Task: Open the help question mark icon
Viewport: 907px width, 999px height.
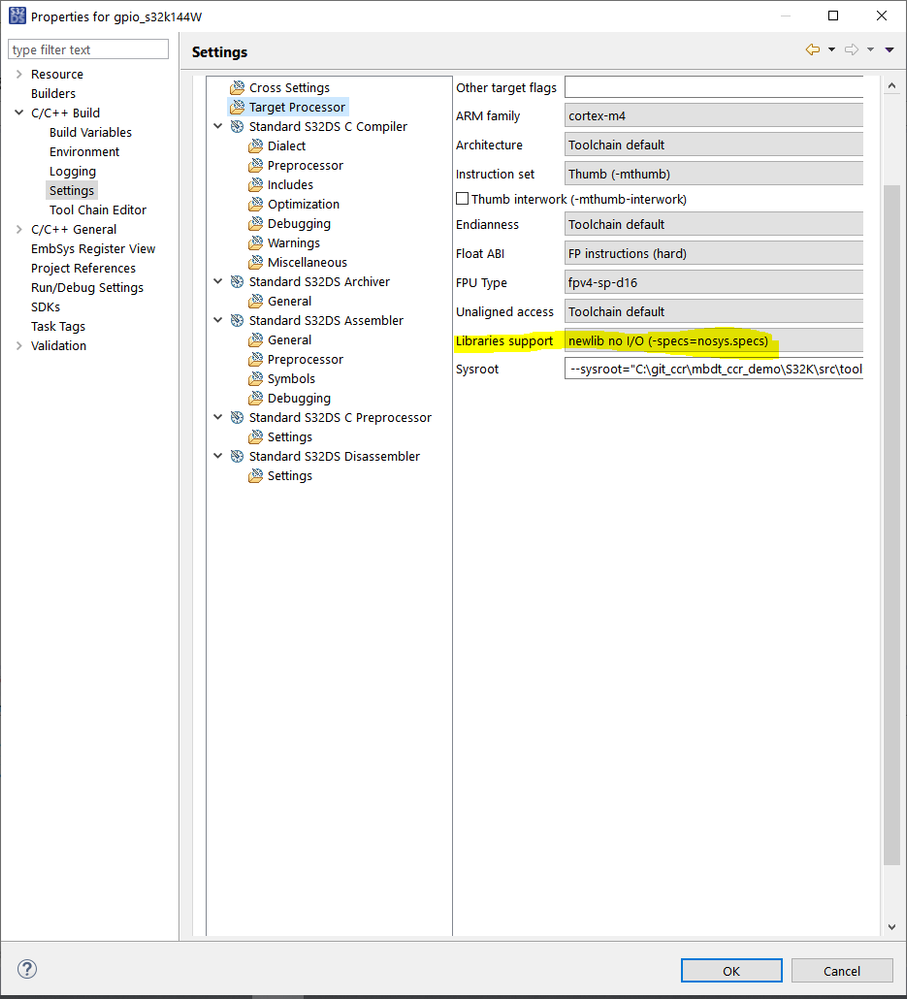Action: point(27,969)
